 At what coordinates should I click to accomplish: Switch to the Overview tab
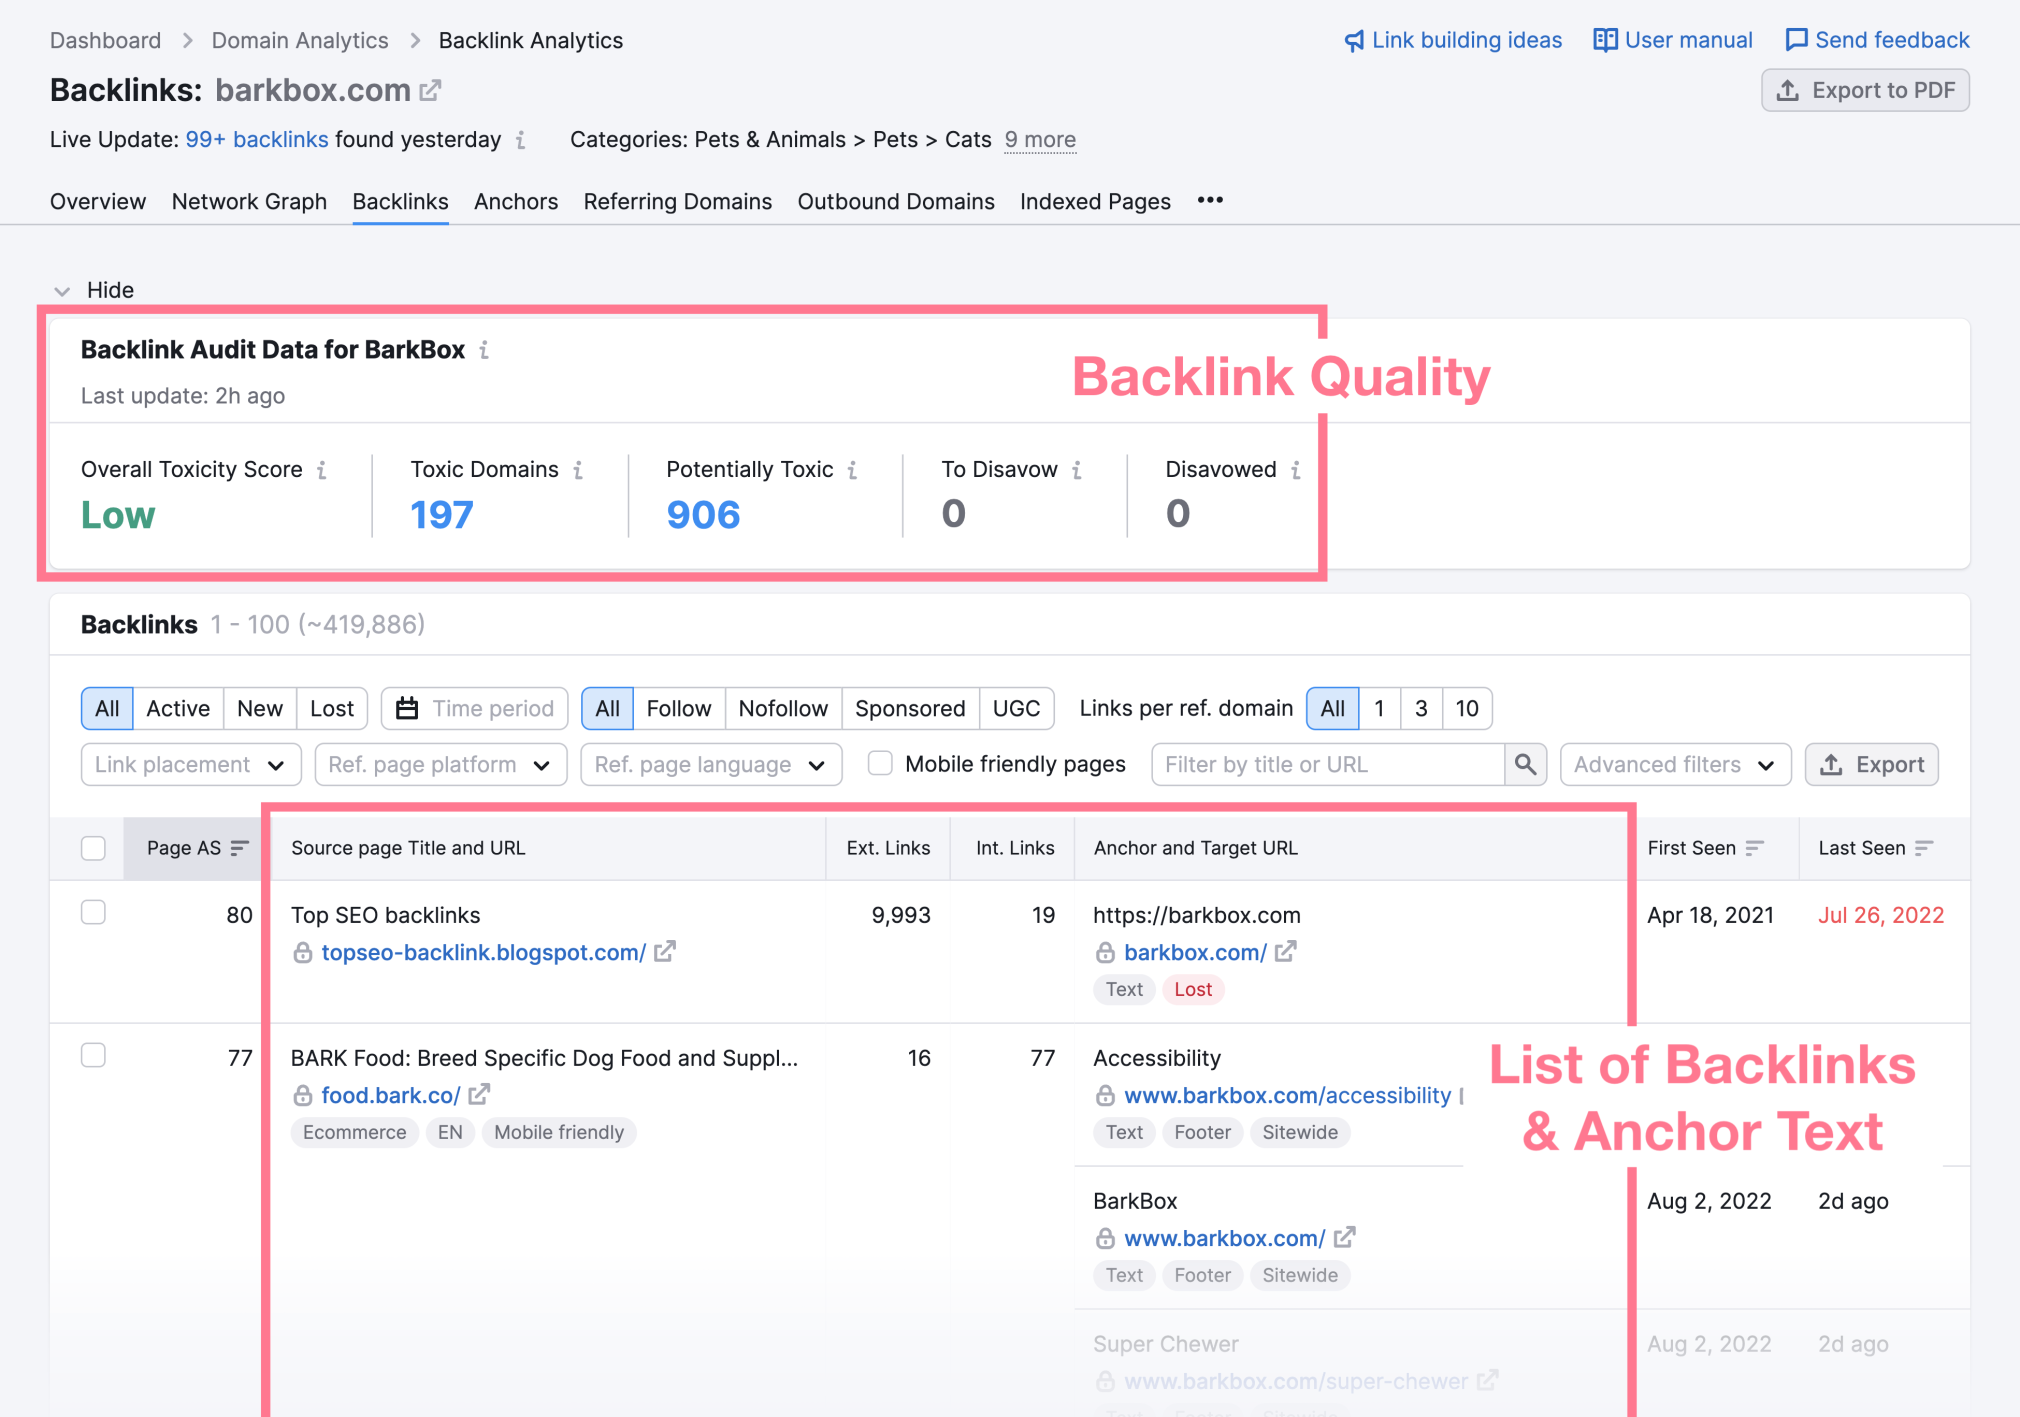click(x=98, y=201)
